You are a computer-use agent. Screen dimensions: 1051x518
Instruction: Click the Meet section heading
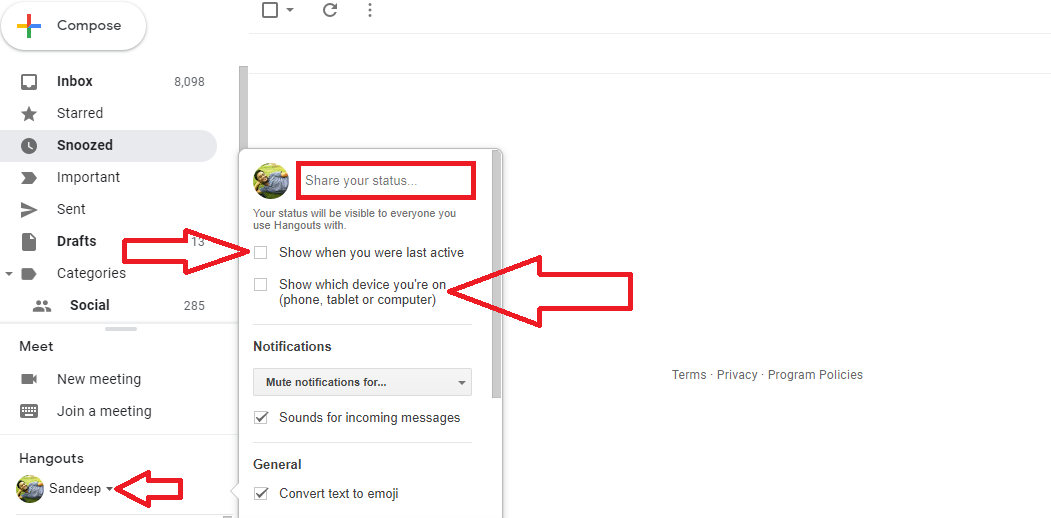click(x=36, y=346)
